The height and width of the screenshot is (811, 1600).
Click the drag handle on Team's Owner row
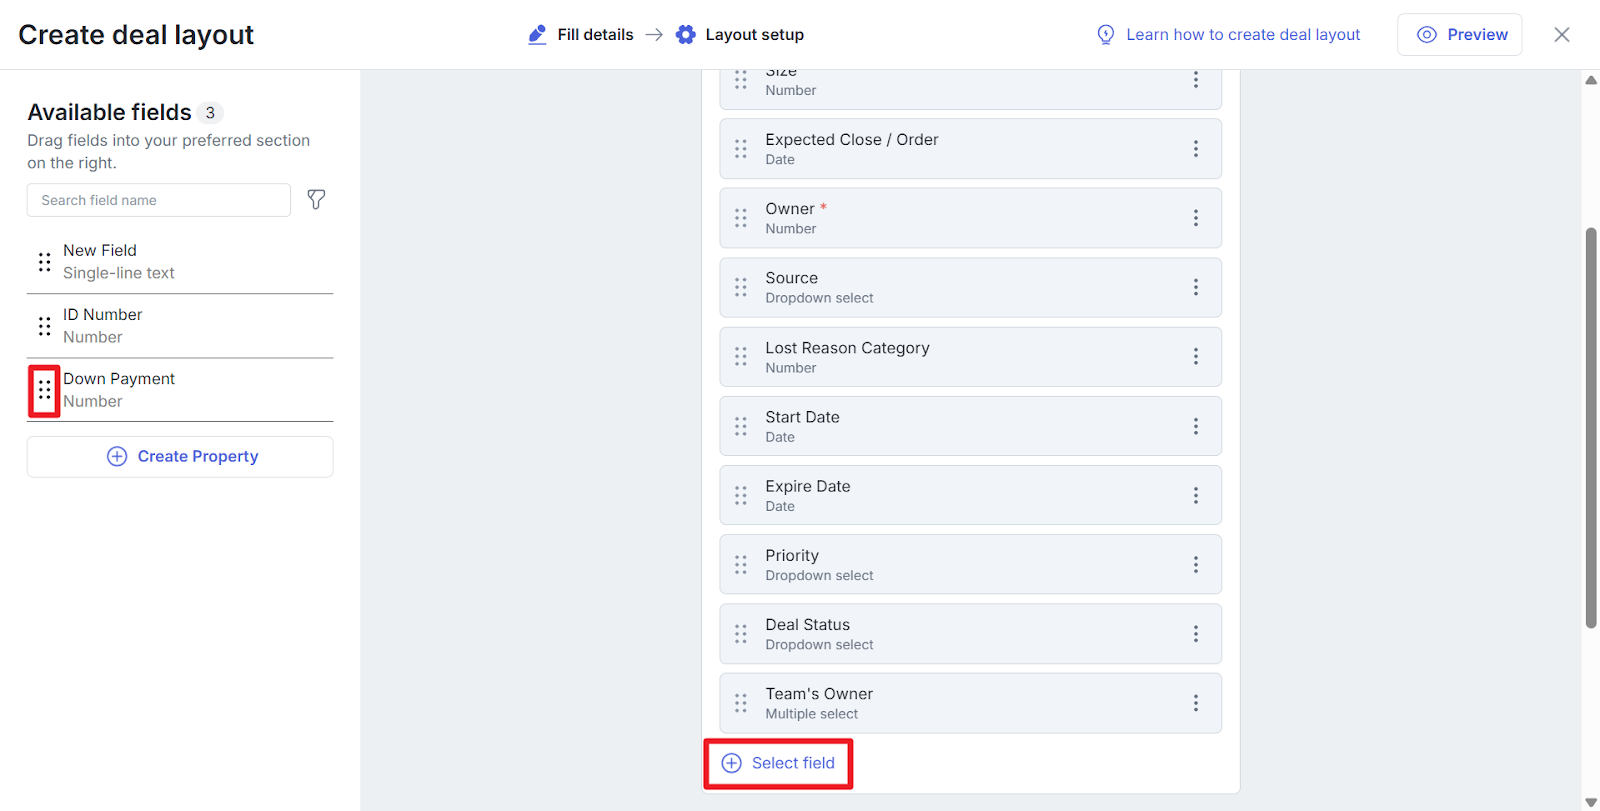[x=741, y=703]
